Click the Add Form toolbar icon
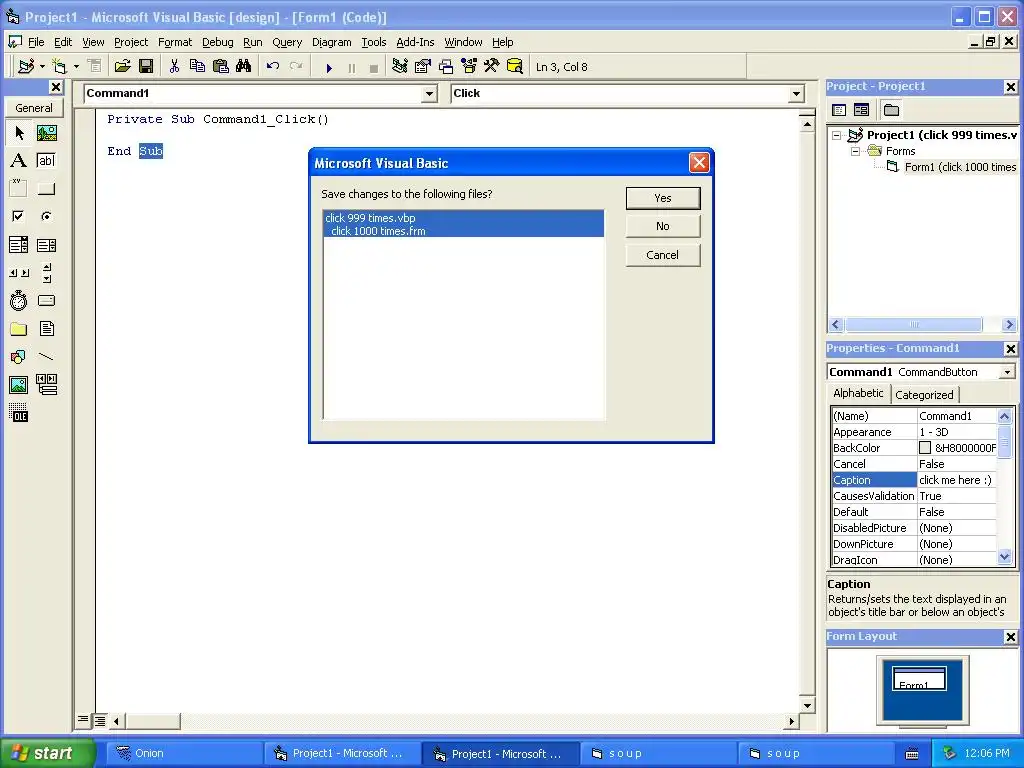 click(59, 67)
